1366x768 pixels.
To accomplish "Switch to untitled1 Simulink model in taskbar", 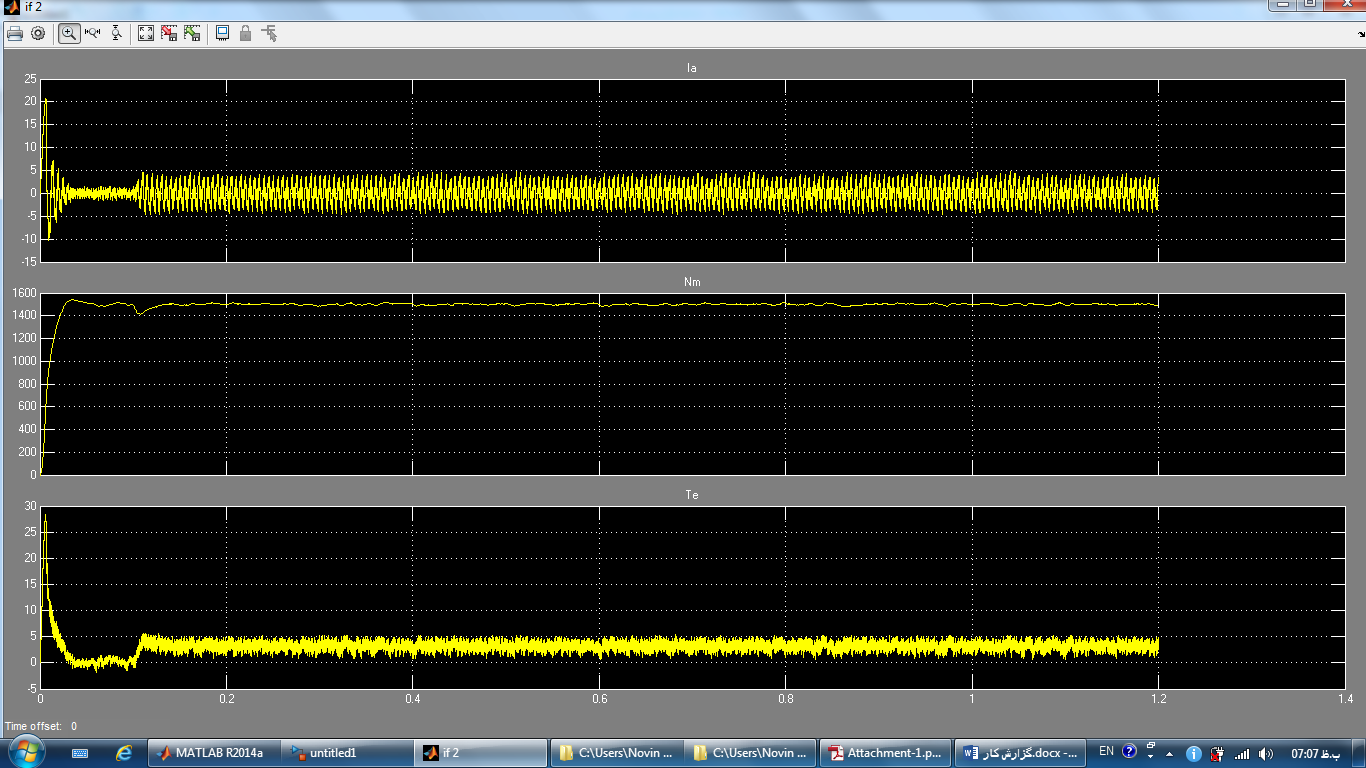I will point(346,753).
